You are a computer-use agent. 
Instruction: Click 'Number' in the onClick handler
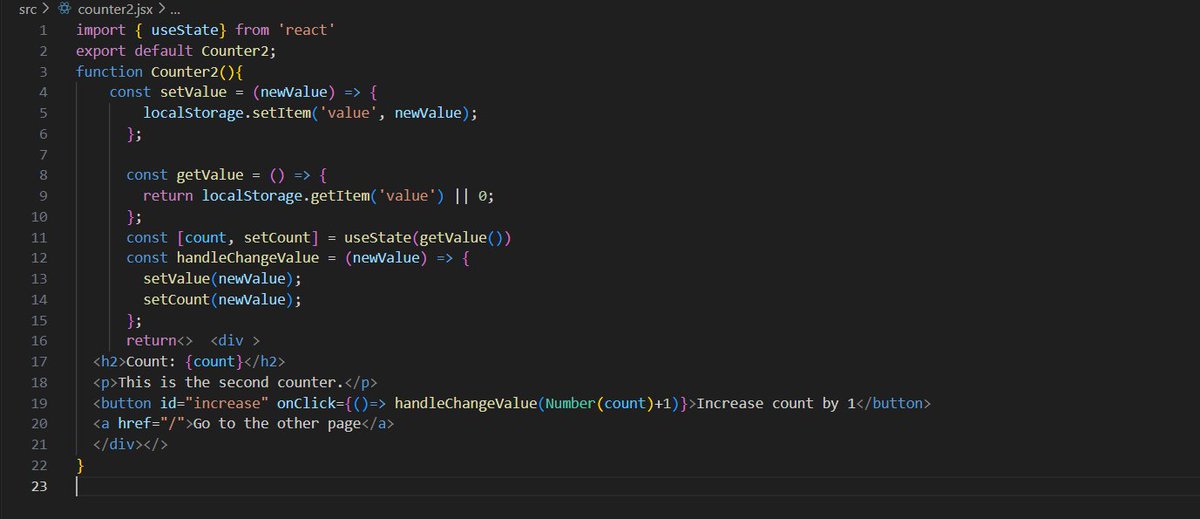[x=570, y=403]
